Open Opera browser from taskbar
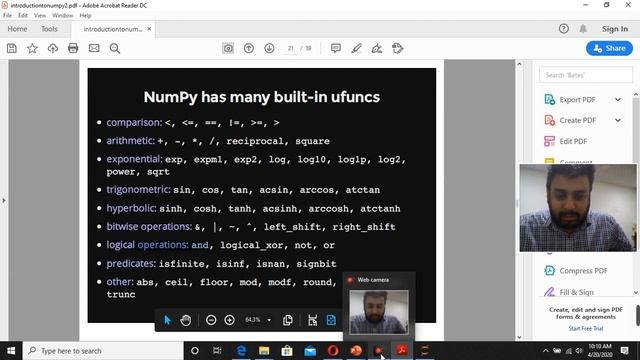 click(333, 351)
